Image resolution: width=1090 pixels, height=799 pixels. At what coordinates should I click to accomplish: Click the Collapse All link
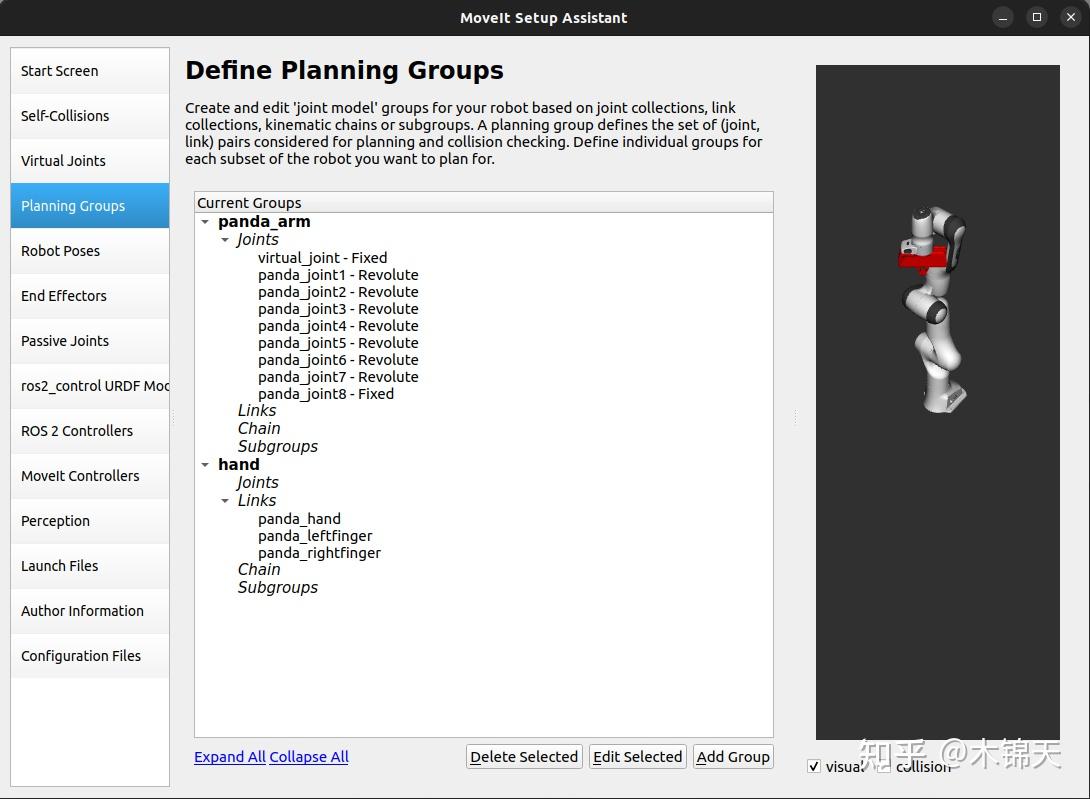[309, 756]
